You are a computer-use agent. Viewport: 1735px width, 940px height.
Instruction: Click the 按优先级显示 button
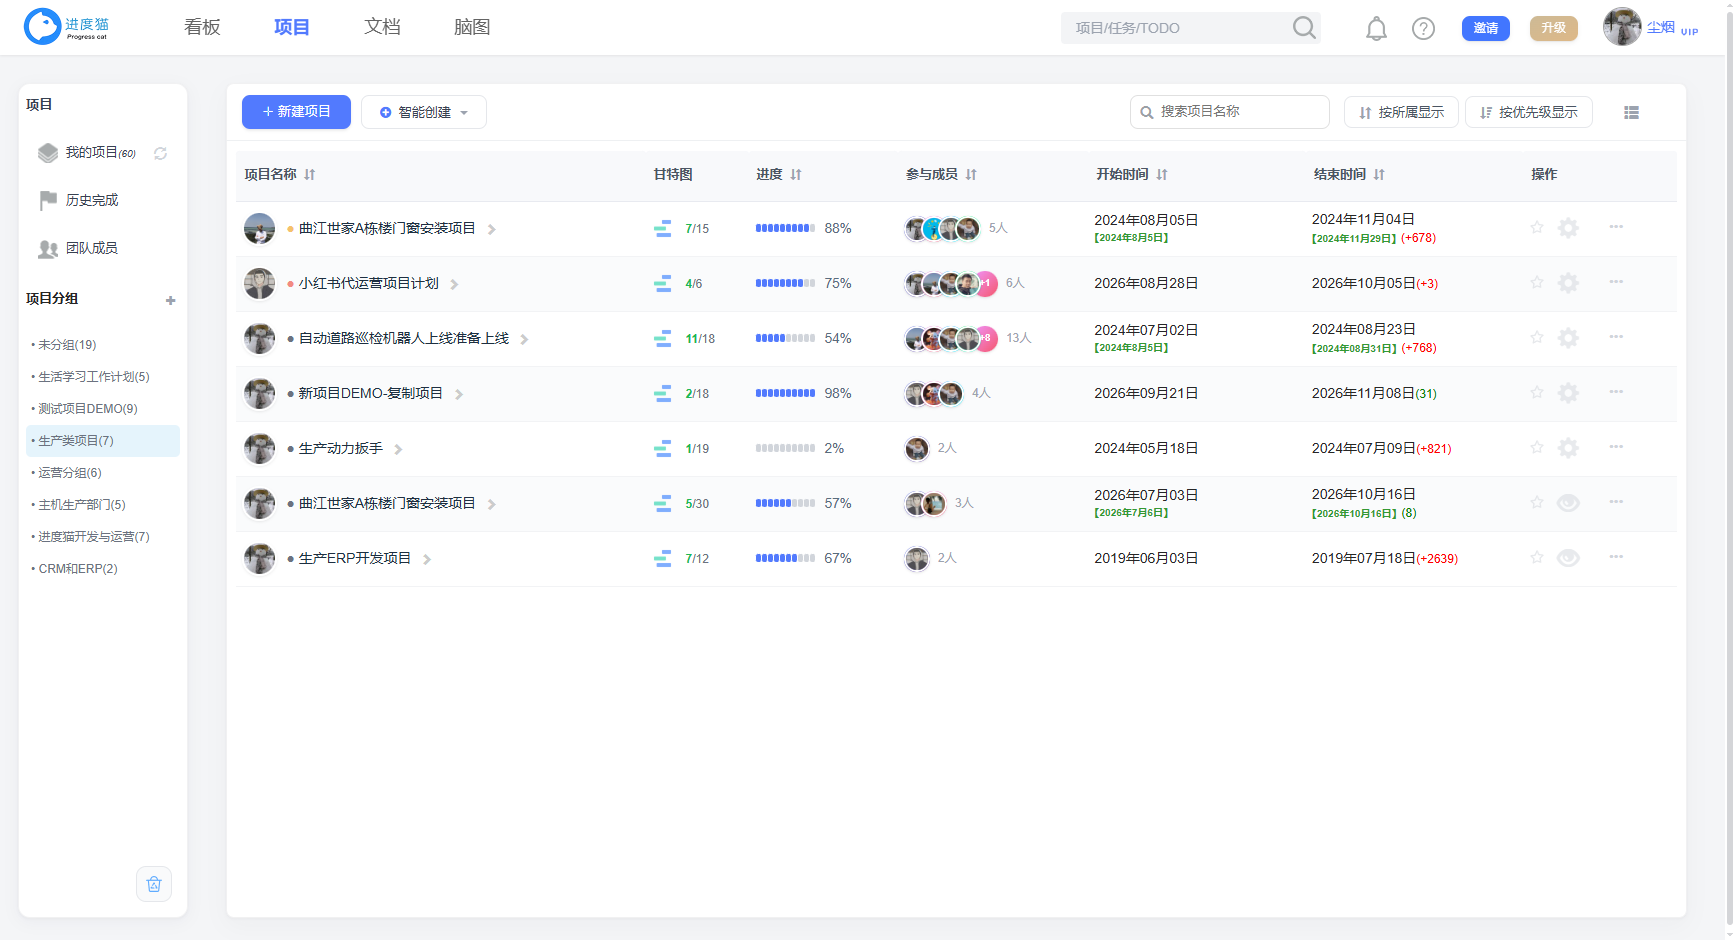click(x=1528, y=112)
